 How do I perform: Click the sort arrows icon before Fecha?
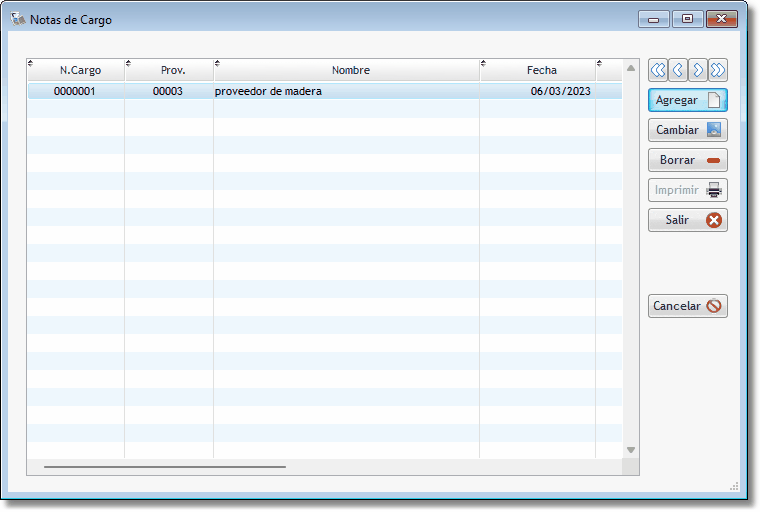tap(483, 63)
